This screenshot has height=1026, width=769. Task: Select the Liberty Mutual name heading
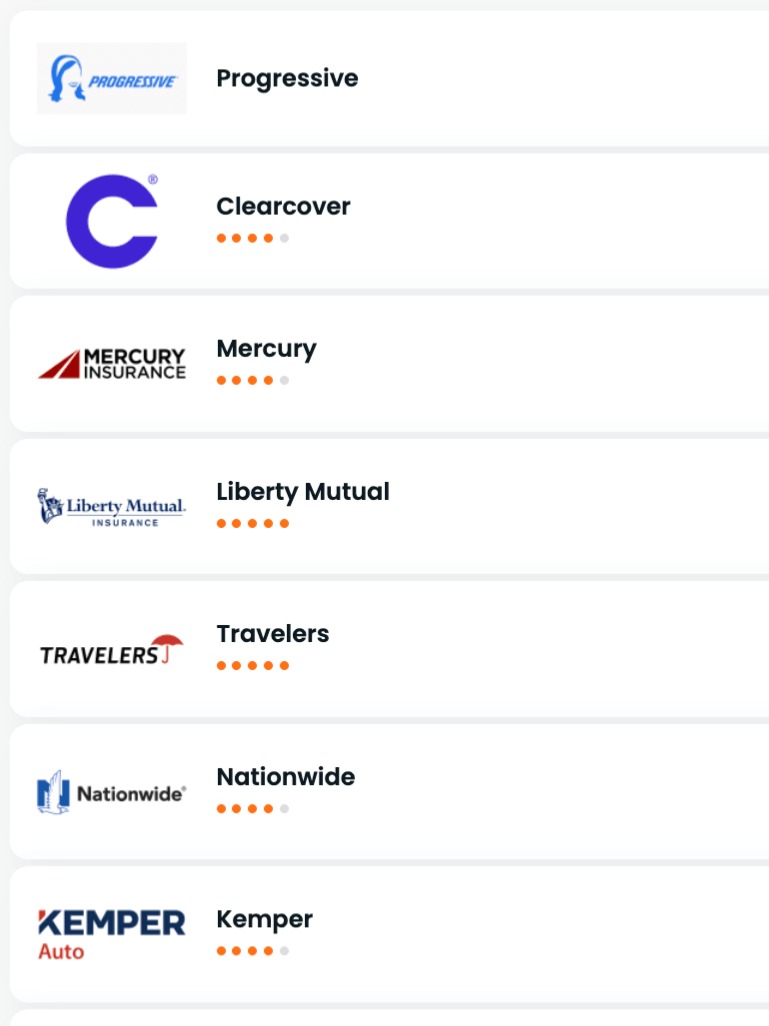(303, 491)
